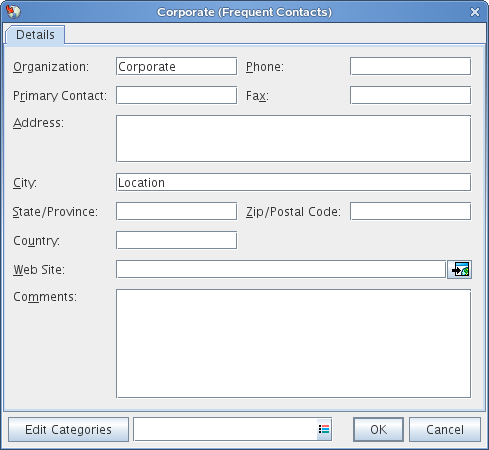Close the Corporate contact dialog
The width and height of the screenshot is (489, 450).
[x=475, y=12]
